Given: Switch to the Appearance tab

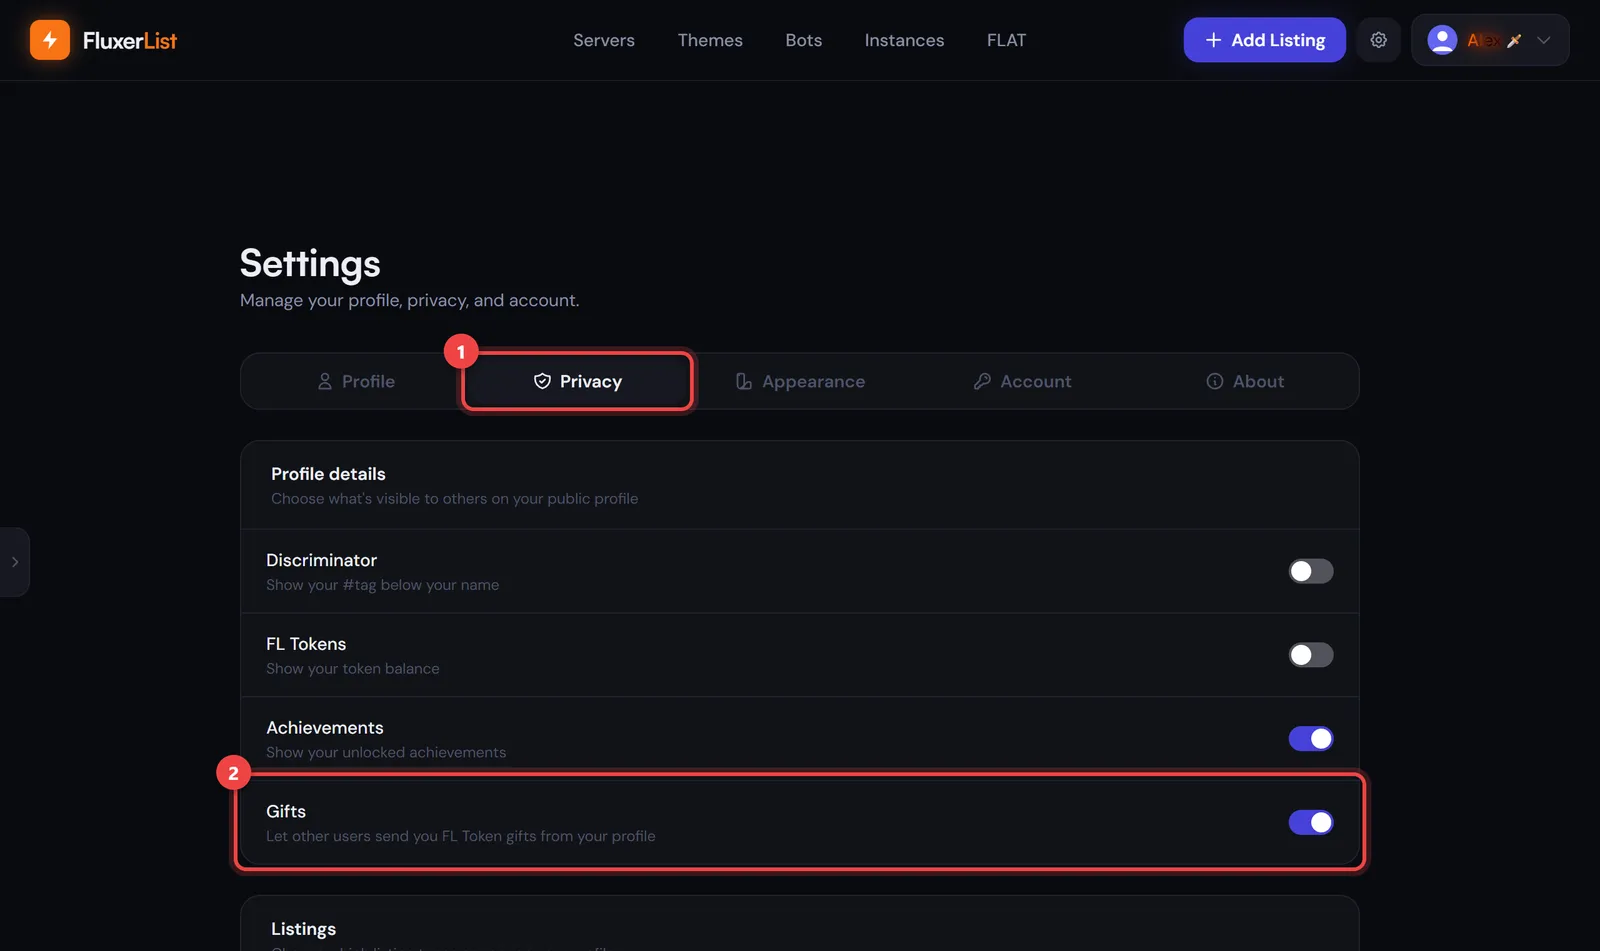Looking at the screenshot, I should [x=800, y=381].
